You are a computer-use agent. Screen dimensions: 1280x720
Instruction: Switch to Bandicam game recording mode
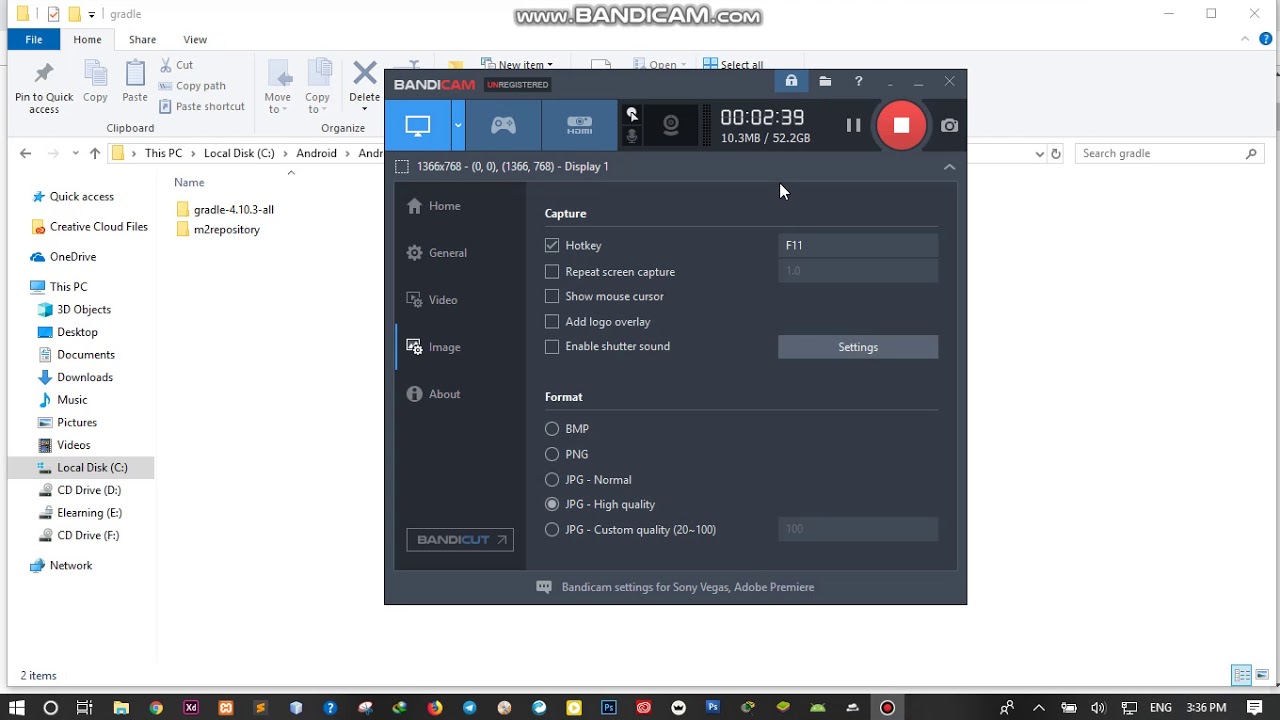pyautogui.click(x=503, y=125)
